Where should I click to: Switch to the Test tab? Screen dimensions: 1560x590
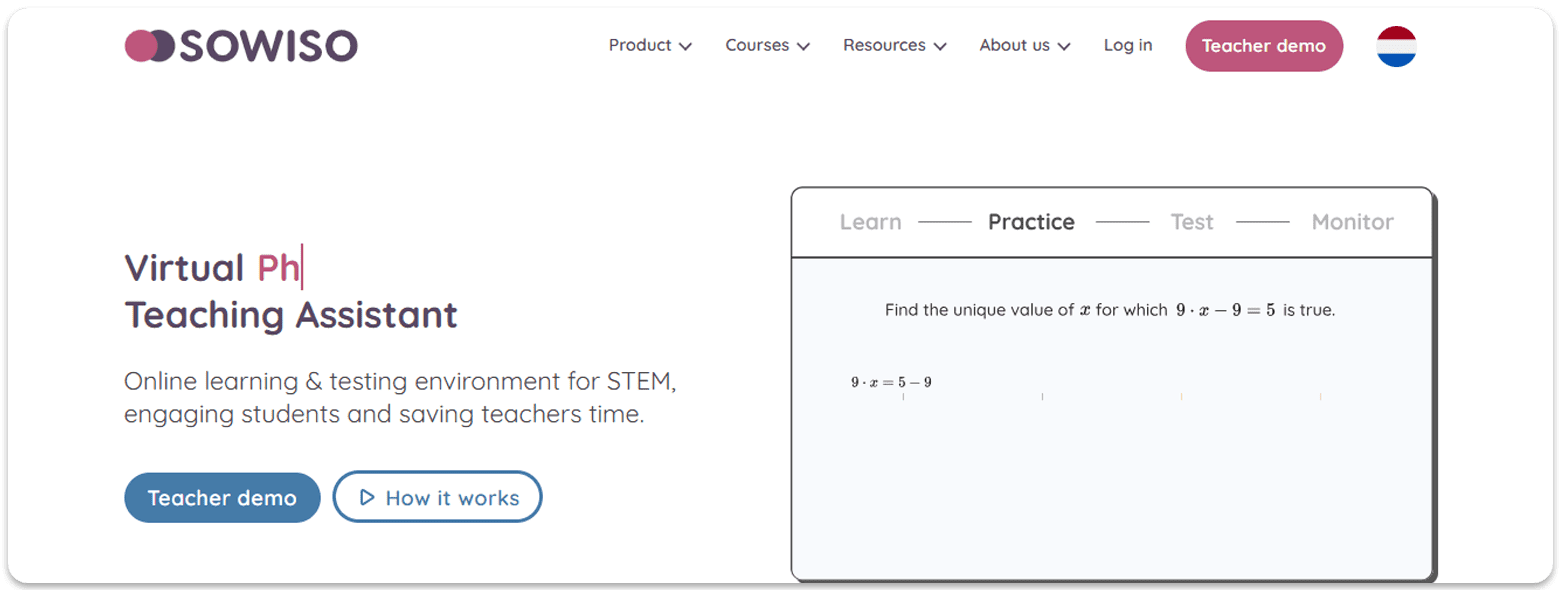pyautogui.click(x=1192, y=222)
